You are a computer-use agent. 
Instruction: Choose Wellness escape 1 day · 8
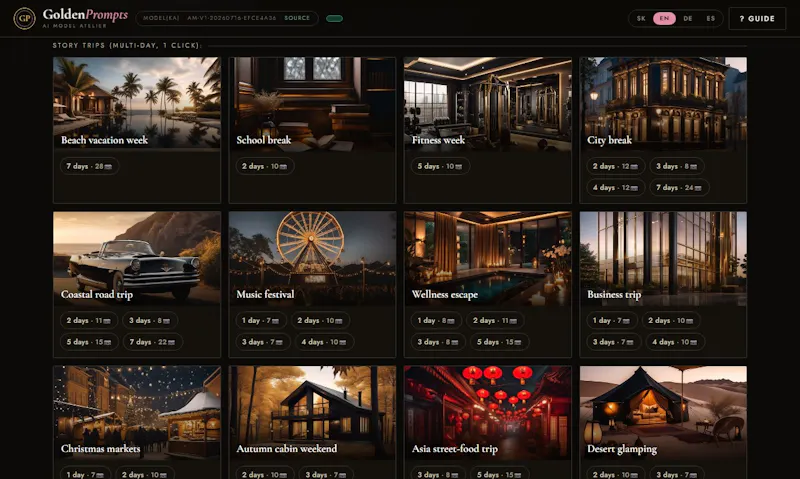(x=436, y=320)
